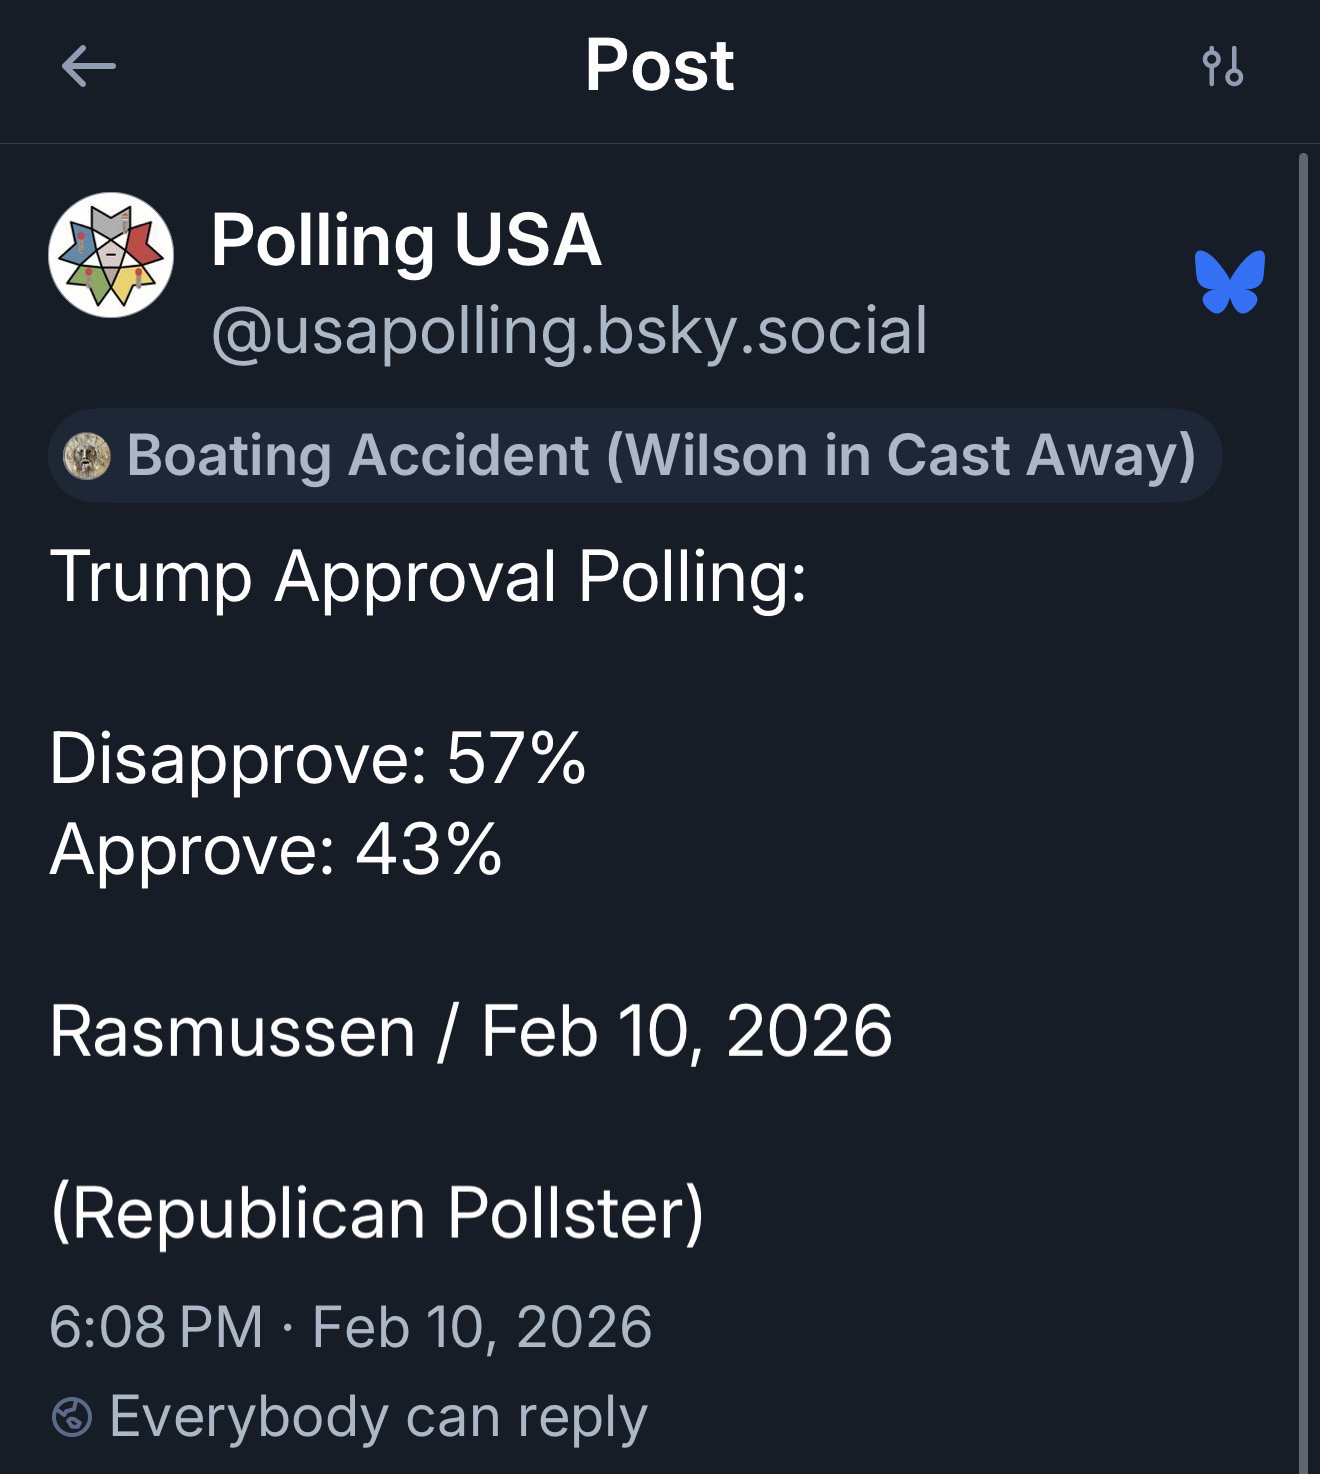Viewport: 1320px width, 1474px height.
Task: Click the small labeler avatar in badge
Action: [x=87, y=456]
